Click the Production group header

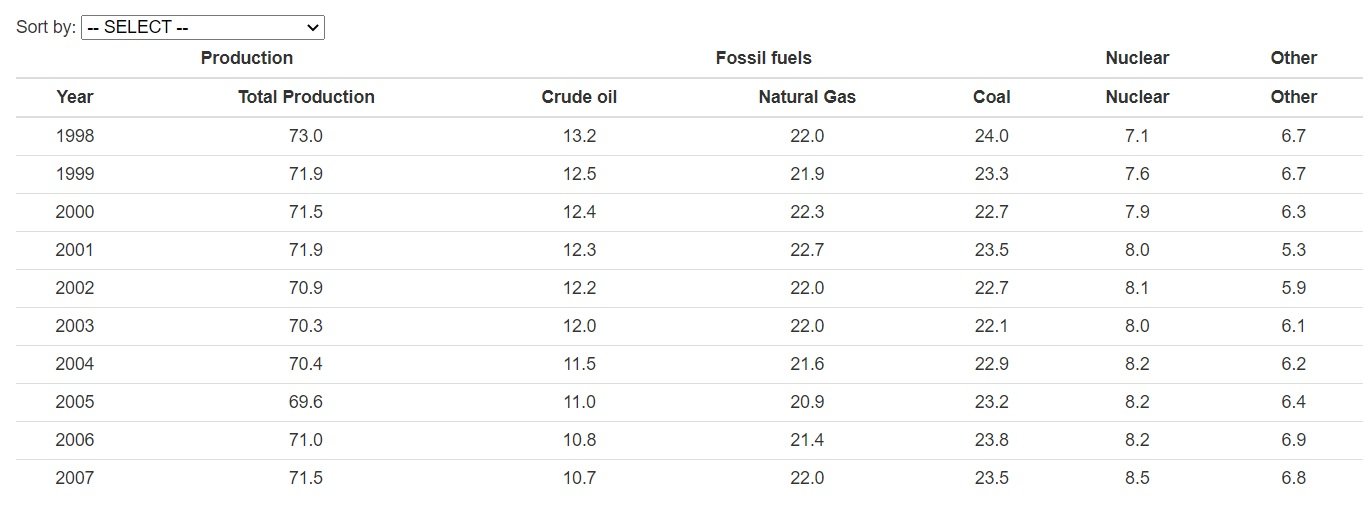coord(246,58)
